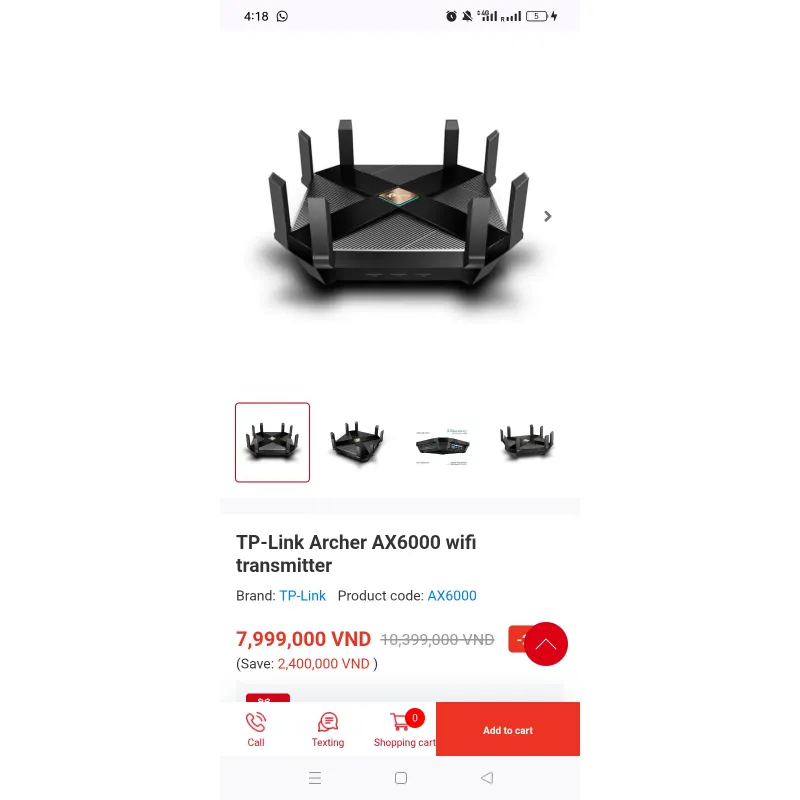This screenshot has width=800, height=800.
Task: Open the Shopping cart icon
Action: click(x=399, y=722)
